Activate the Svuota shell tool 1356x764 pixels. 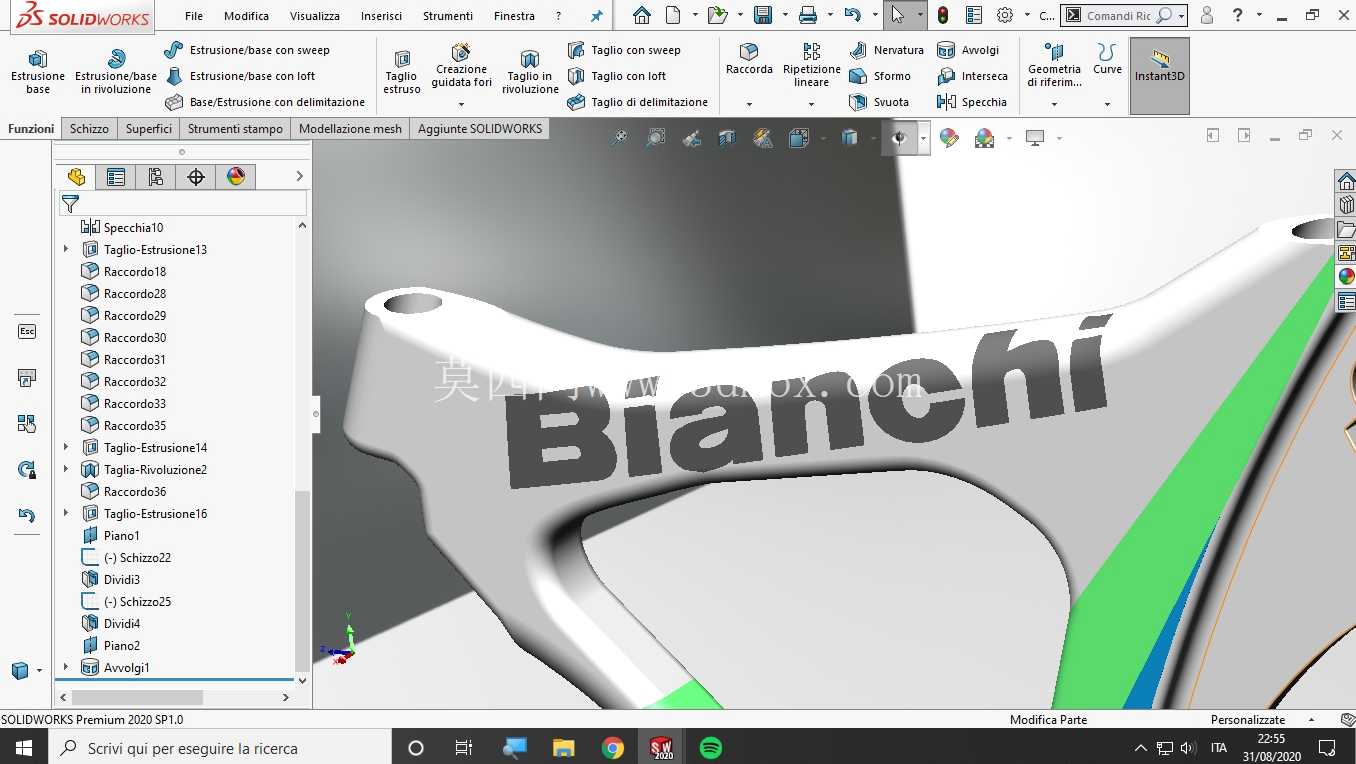[x=879, y=102]
